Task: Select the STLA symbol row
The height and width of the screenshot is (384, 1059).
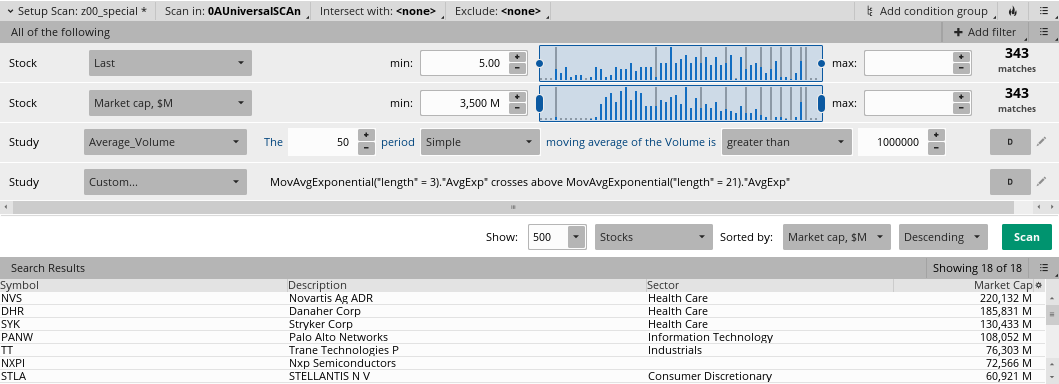Action: (x=14, y=376)
